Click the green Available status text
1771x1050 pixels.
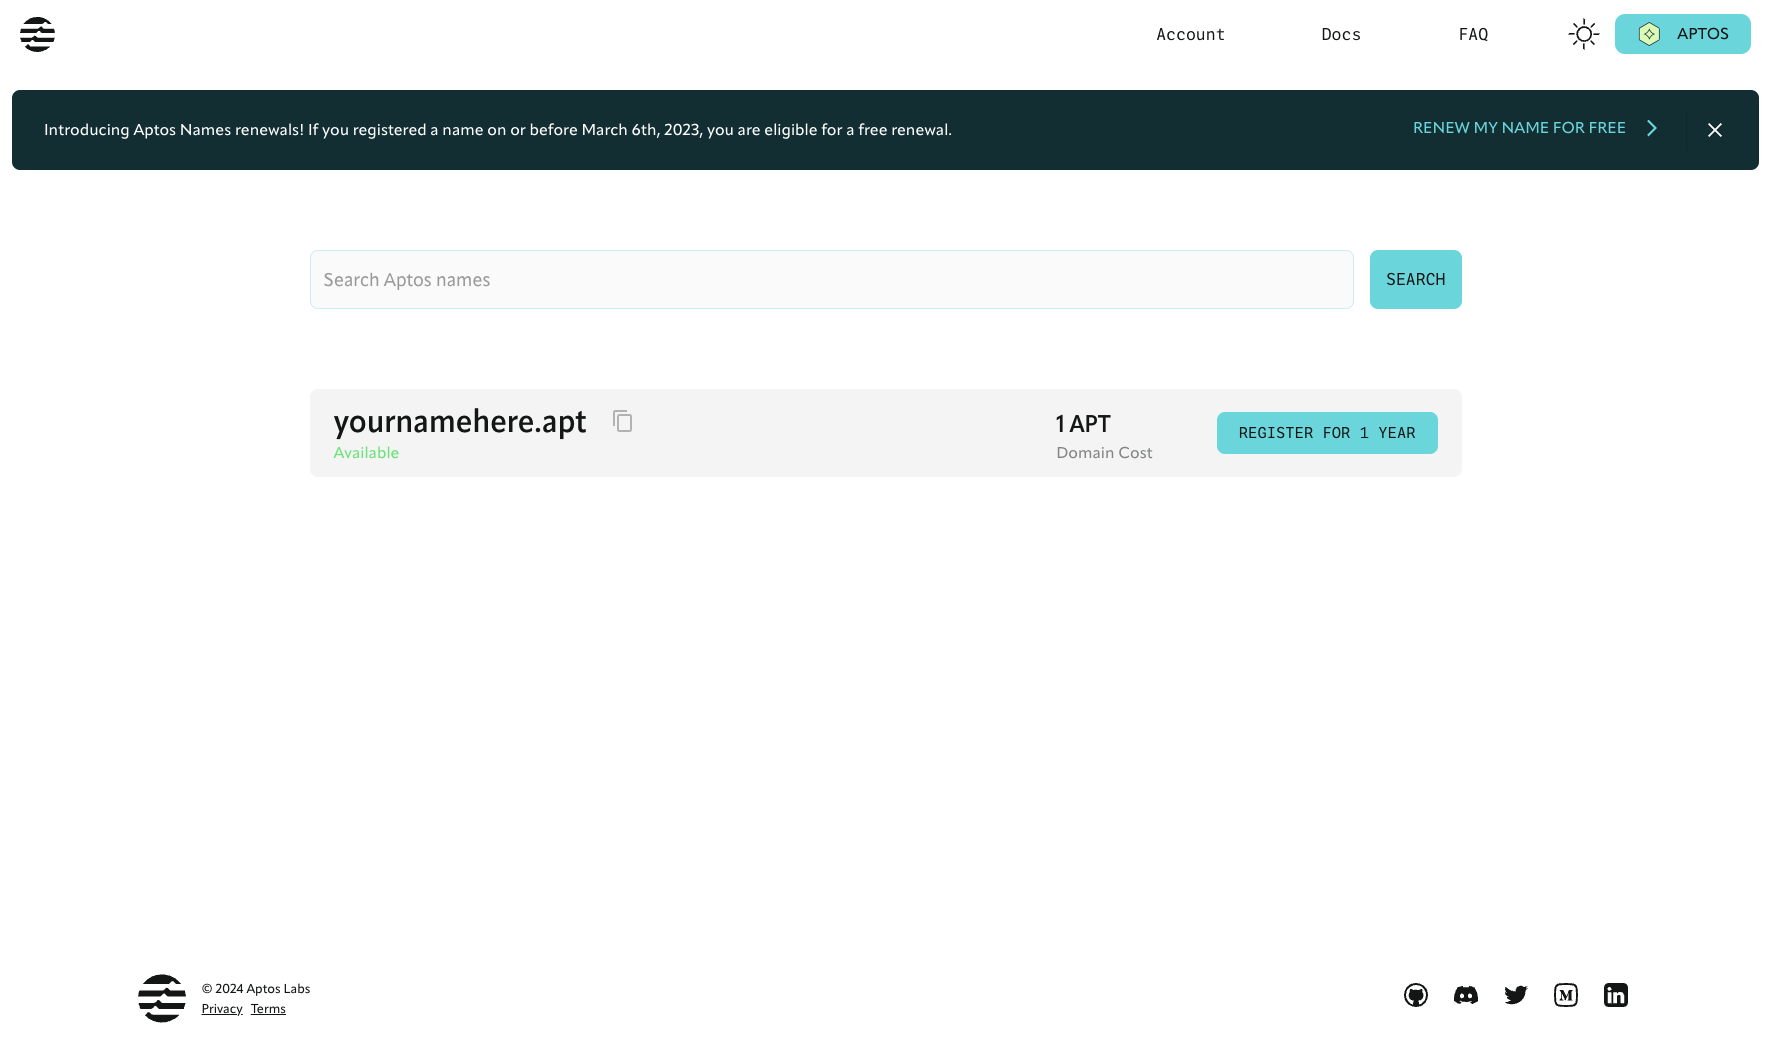point(366,453)
